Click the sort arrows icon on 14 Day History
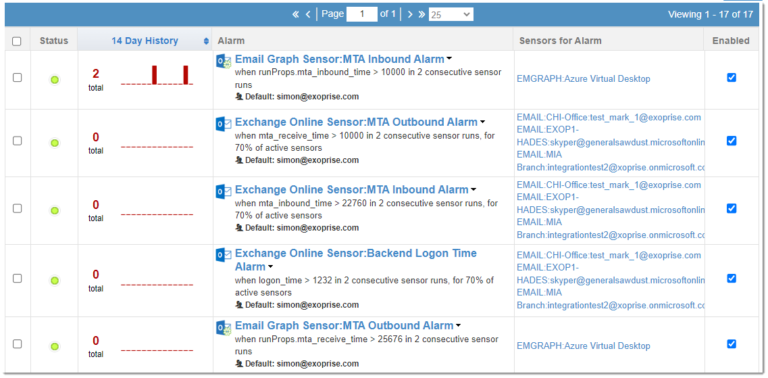 coord(206,41)
